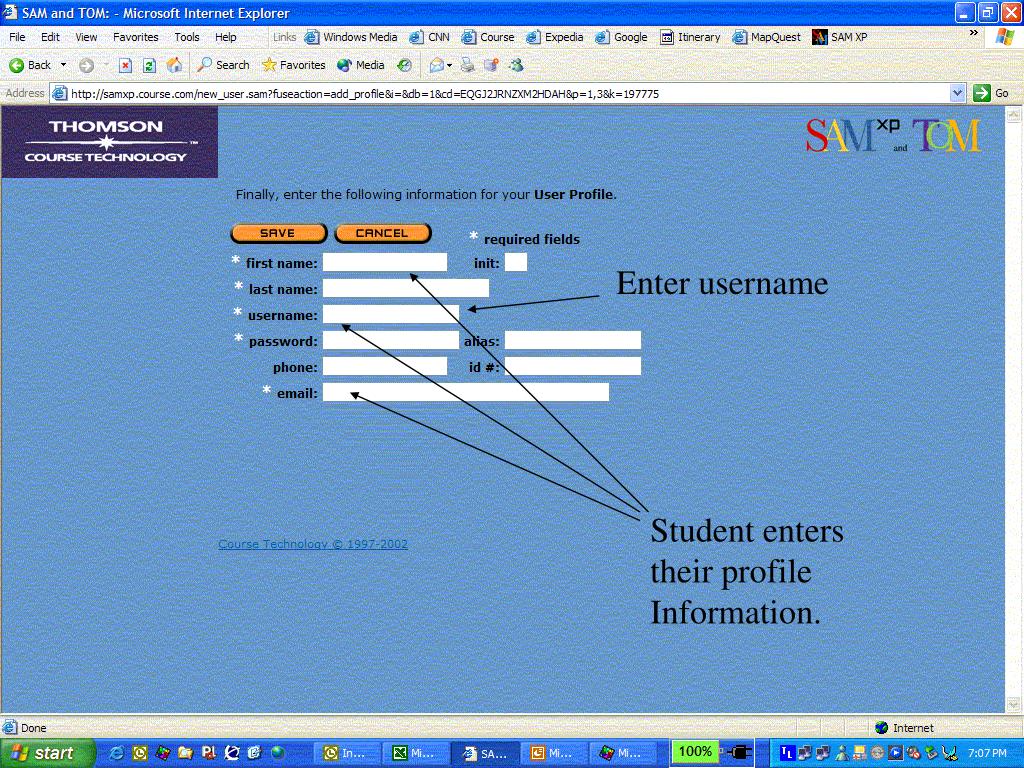Click the phone input field
Image resolution: width=1024 pixels, height=768 pixels.
[x=385, y=366]
